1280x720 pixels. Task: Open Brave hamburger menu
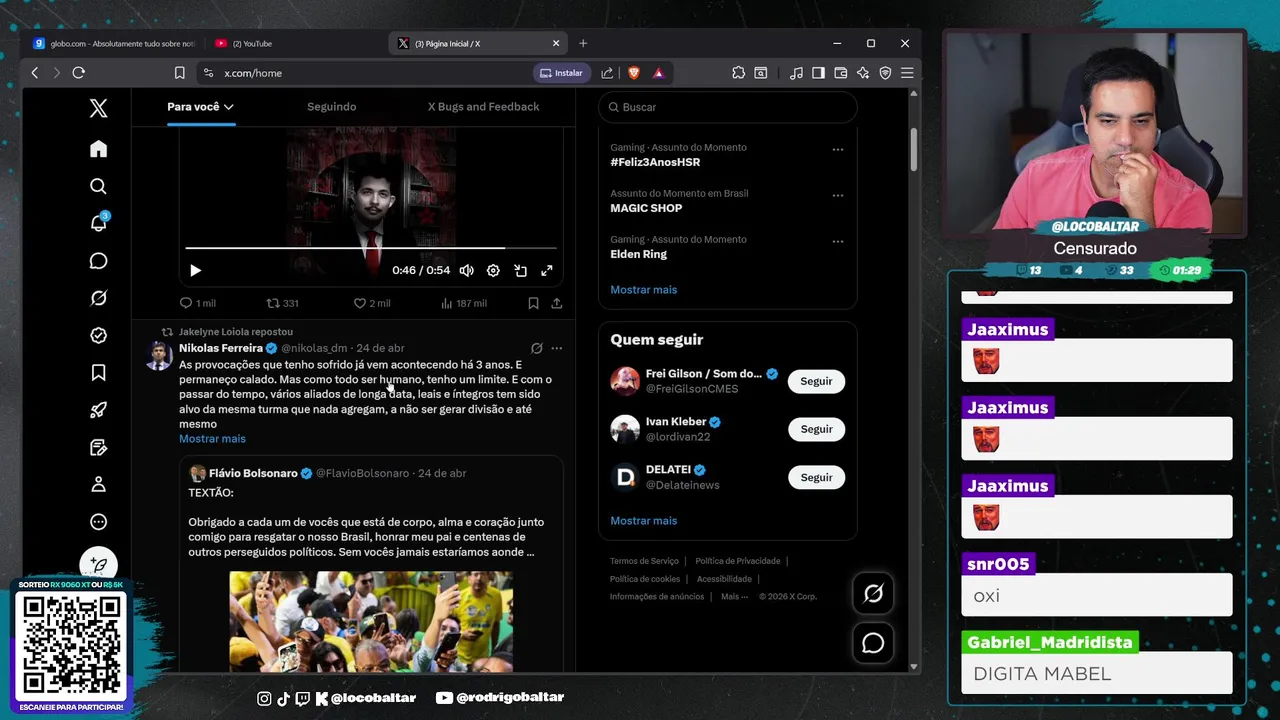coord(907,73)
